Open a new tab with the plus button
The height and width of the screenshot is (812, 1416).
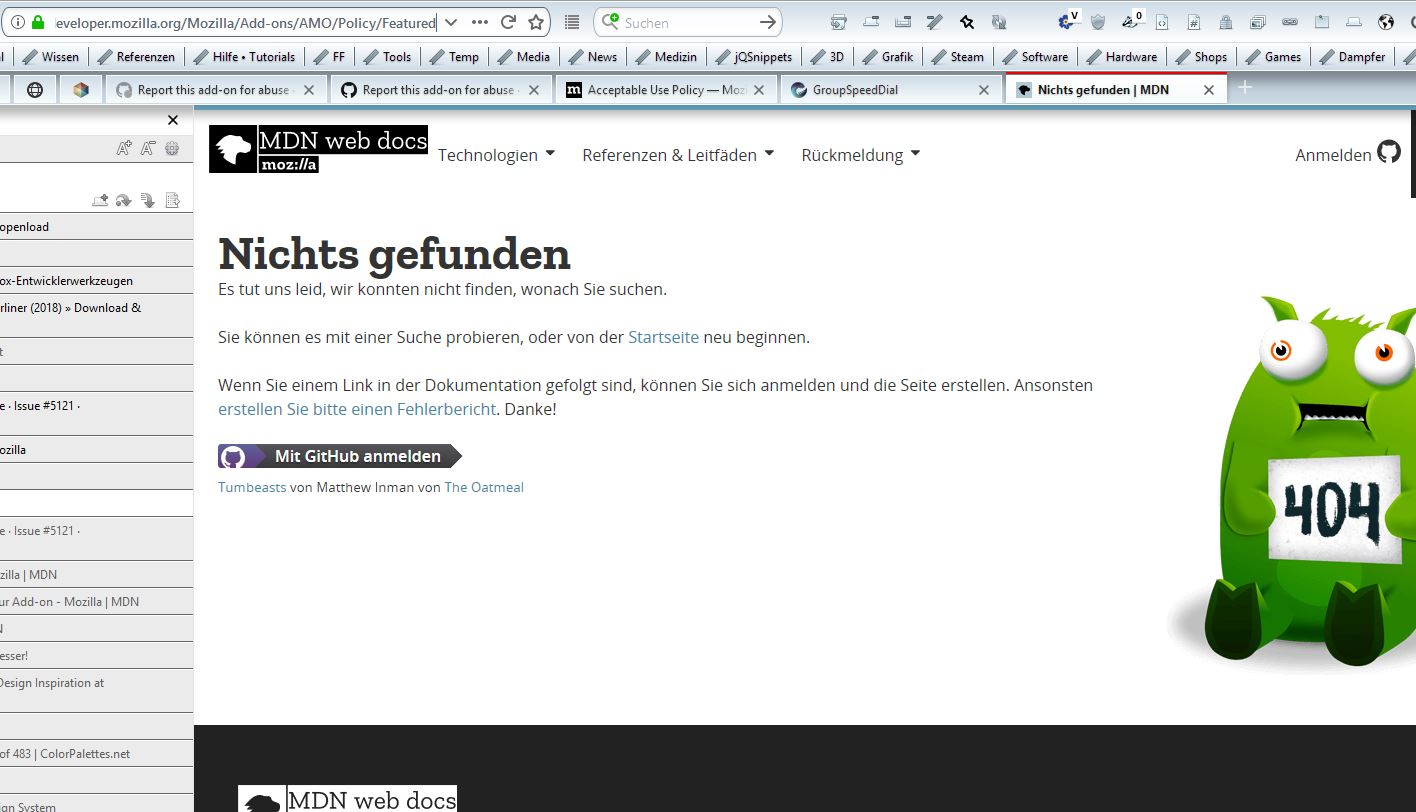(x=1245, y=88)
